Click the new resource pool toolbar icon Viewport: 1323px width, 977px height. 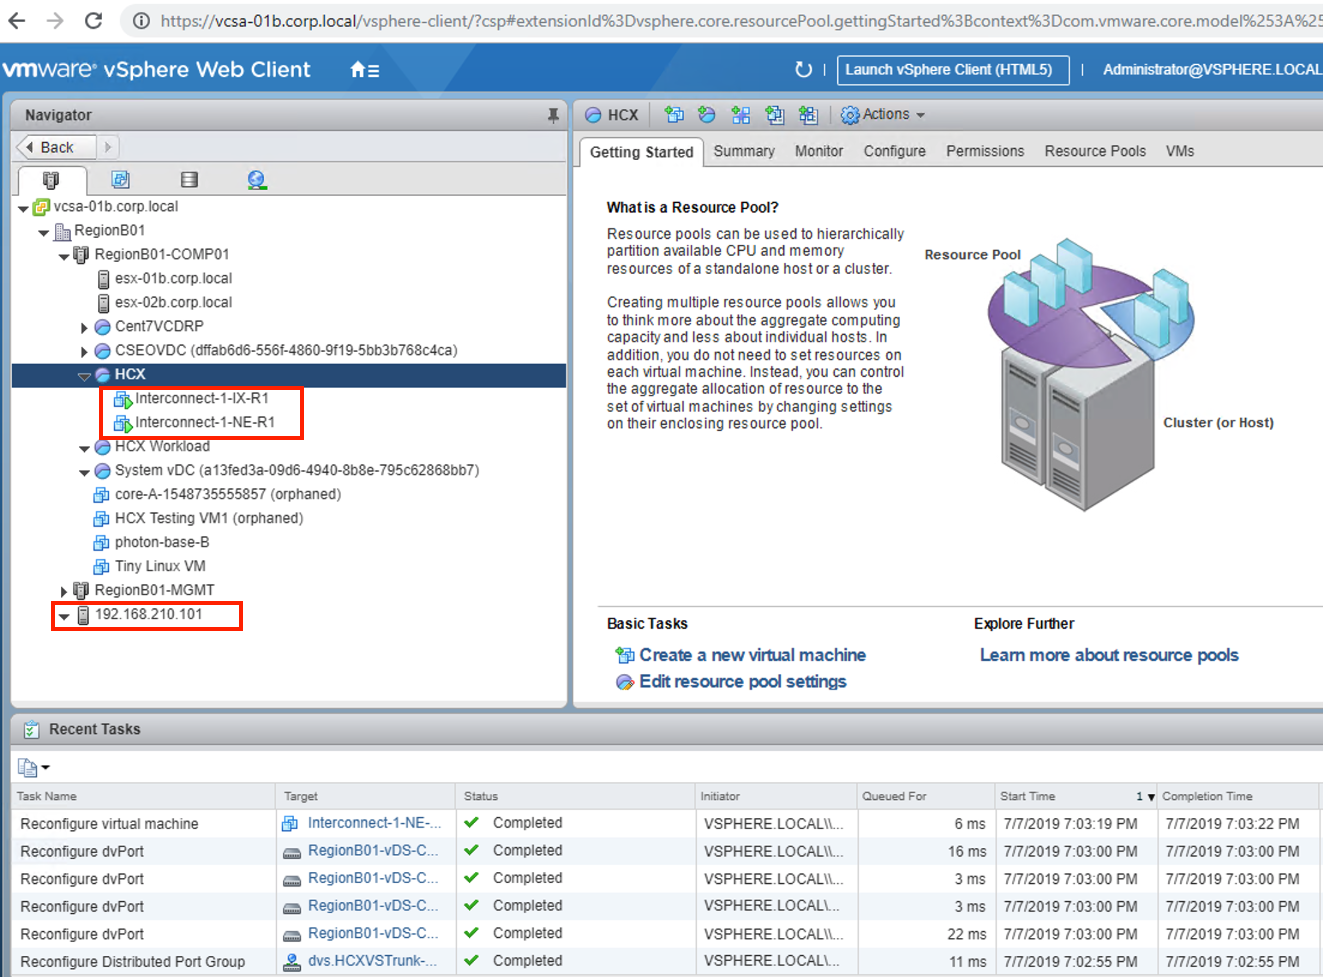[707, 115]
